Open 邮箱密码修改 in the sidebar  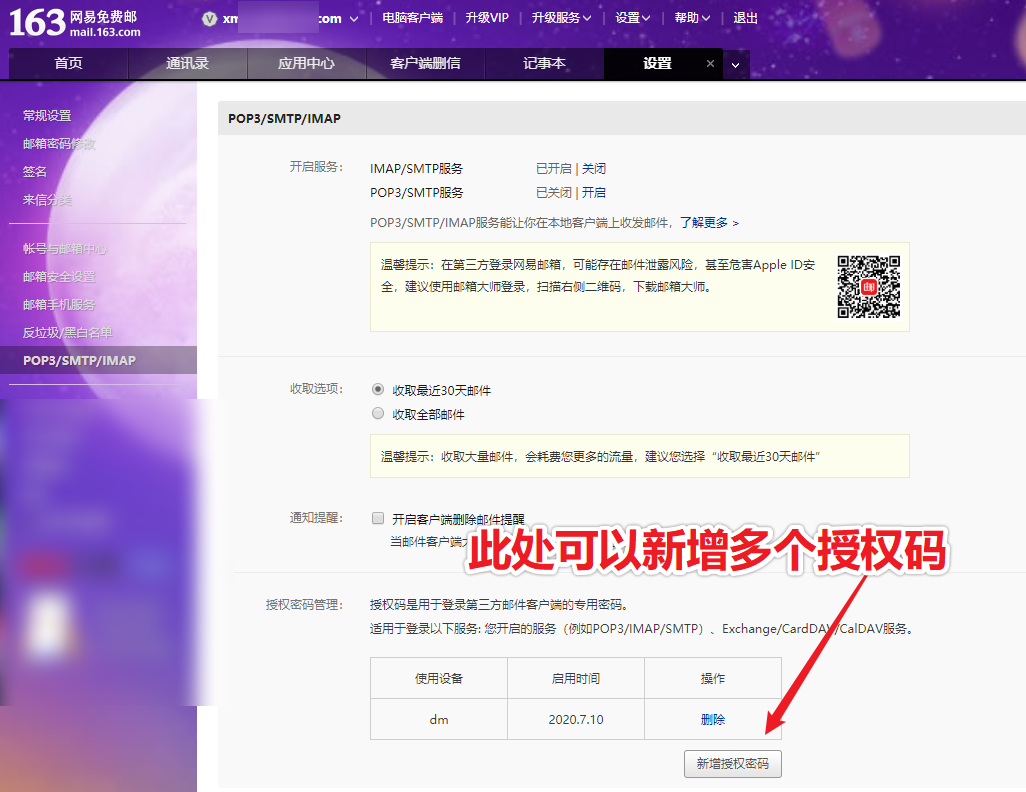click(x=59, y=144)
